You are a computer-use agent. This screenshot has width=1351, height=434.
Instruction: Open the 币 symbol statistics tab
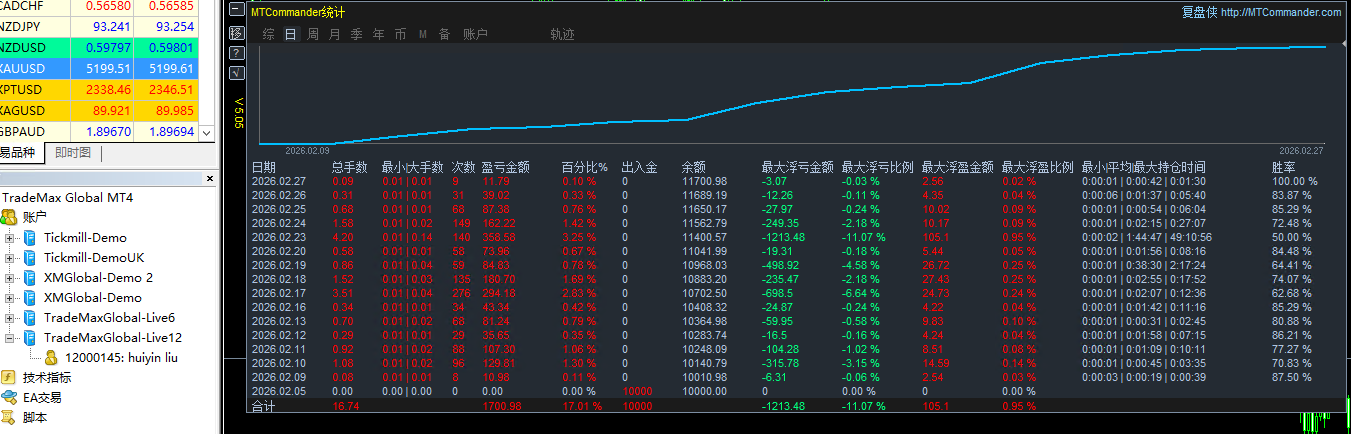[400, 34]
